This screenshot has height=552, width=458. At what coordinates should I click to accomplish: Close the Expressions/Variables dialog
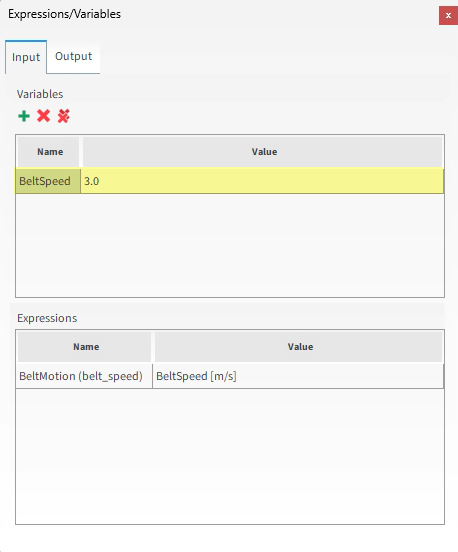[448, 15]
